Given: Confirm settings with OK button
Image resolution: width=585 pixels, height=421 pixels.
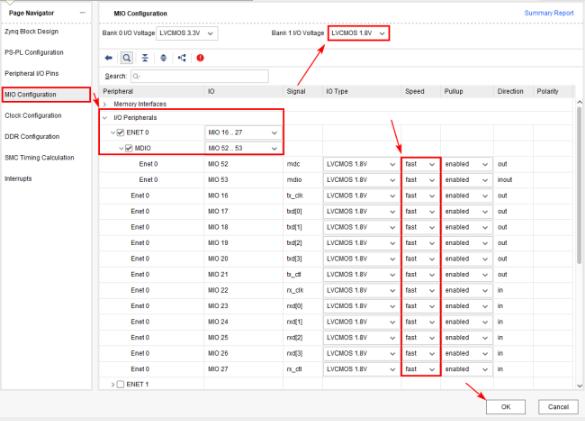Looking at the screenshot, I should tap(506, 407).
